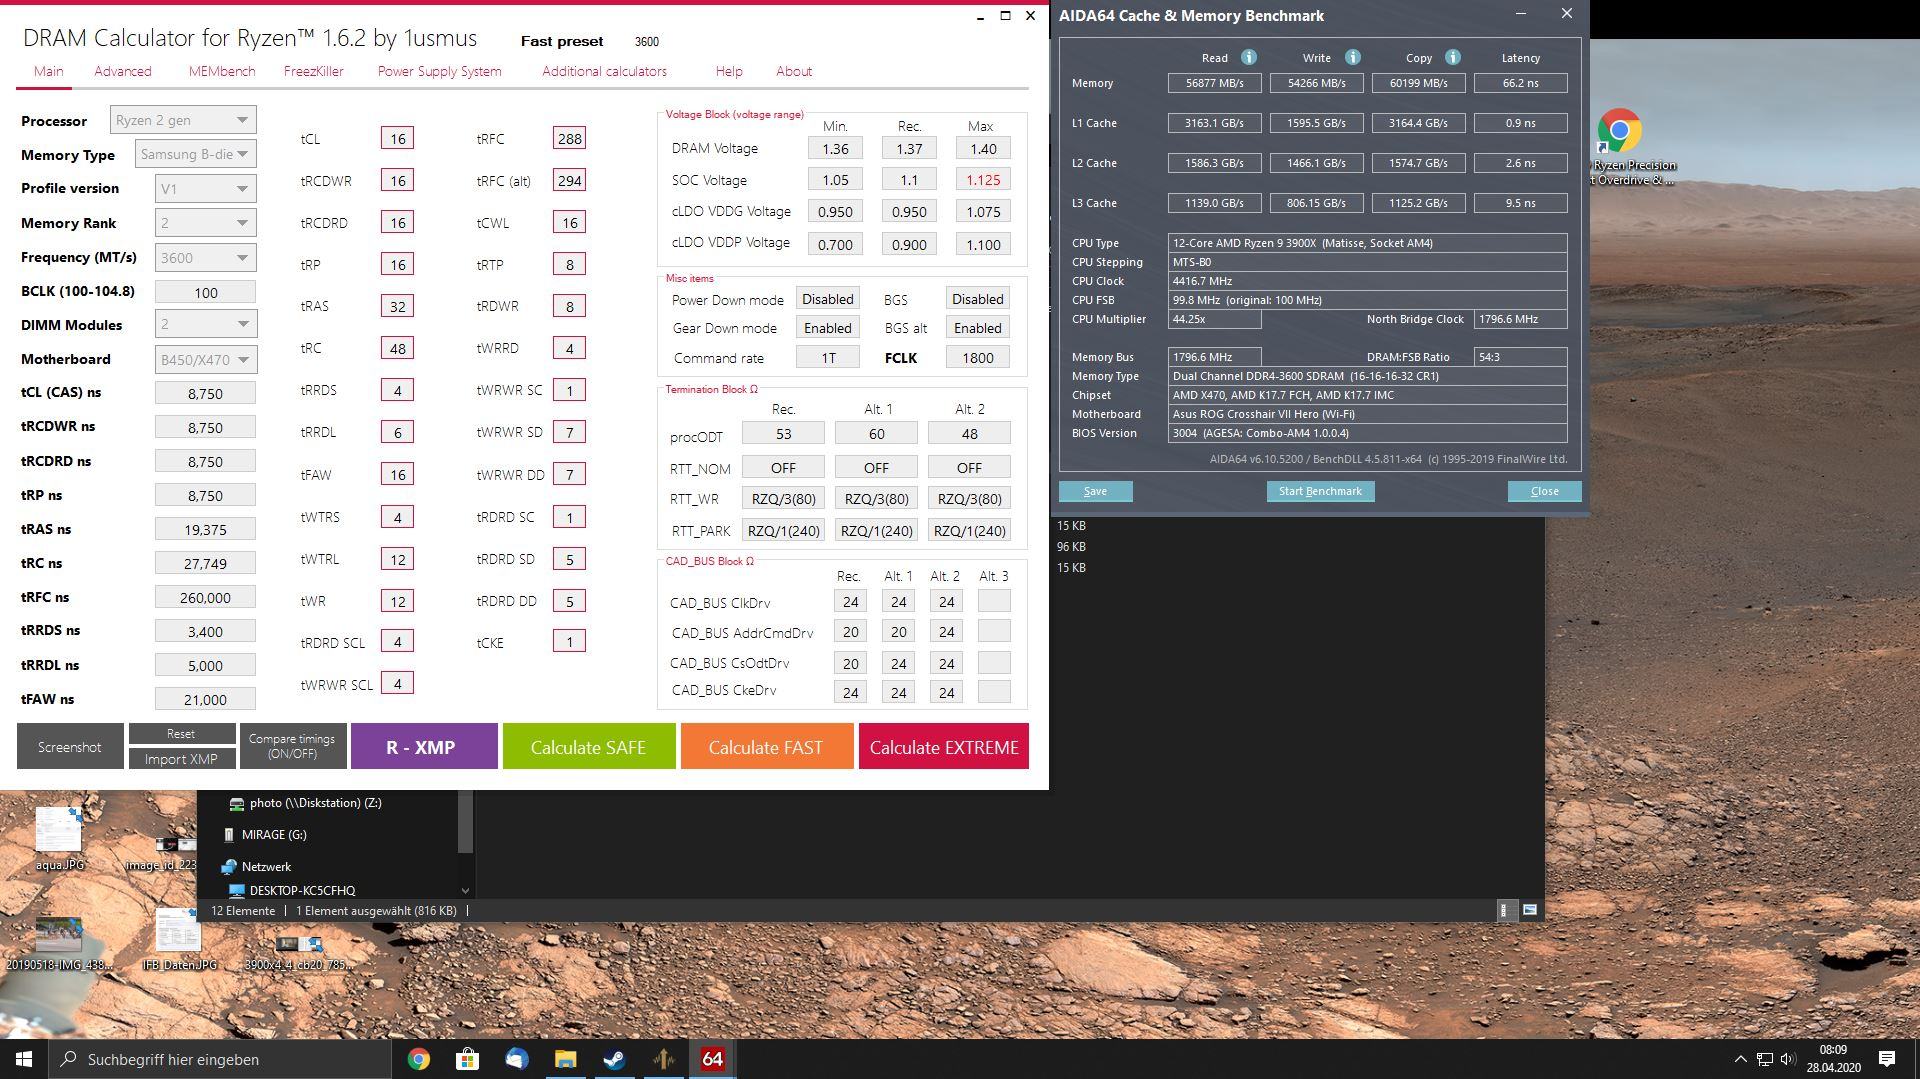The width and height of the screenshot is (1920, 1079).
Task: Click the Copy info icon in AIDA64
Action: coord(1453,57)
